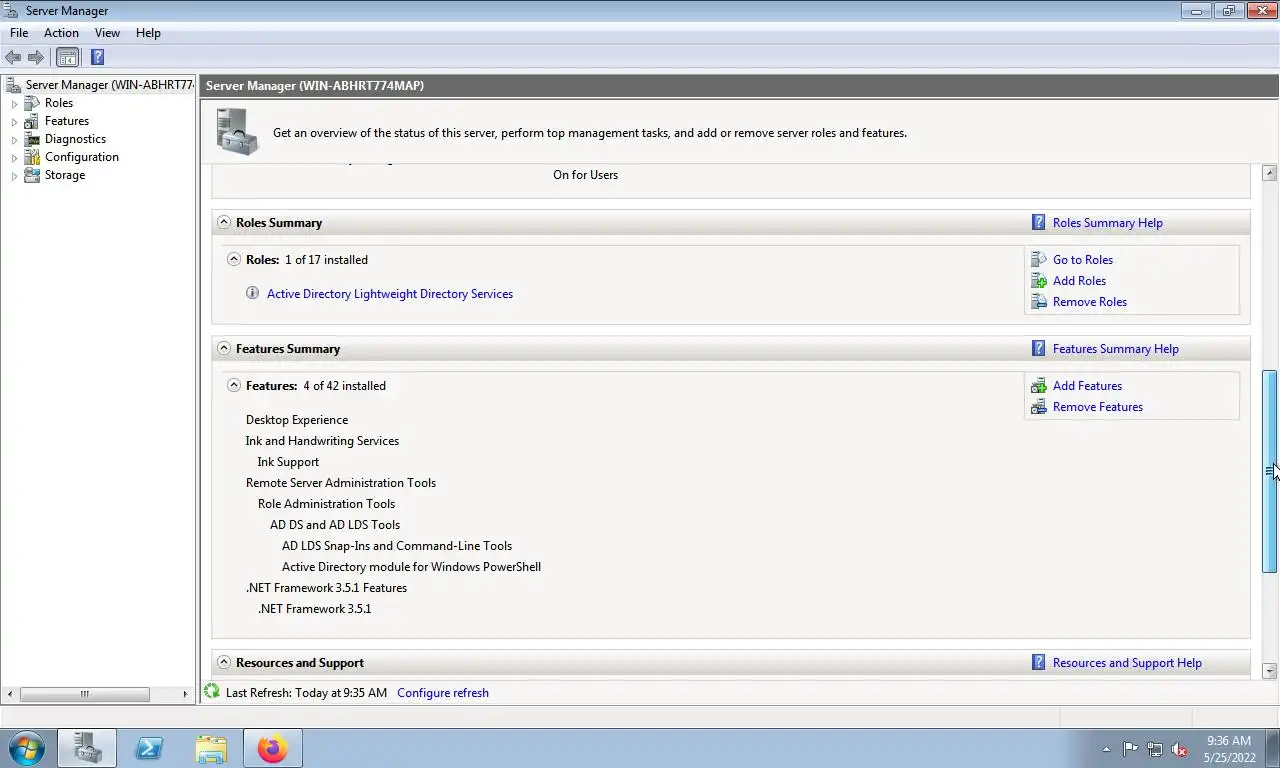The height and width of the screenshot is (768, 1280).
Task: Open the Windows Start button
Action: (26, 748)
